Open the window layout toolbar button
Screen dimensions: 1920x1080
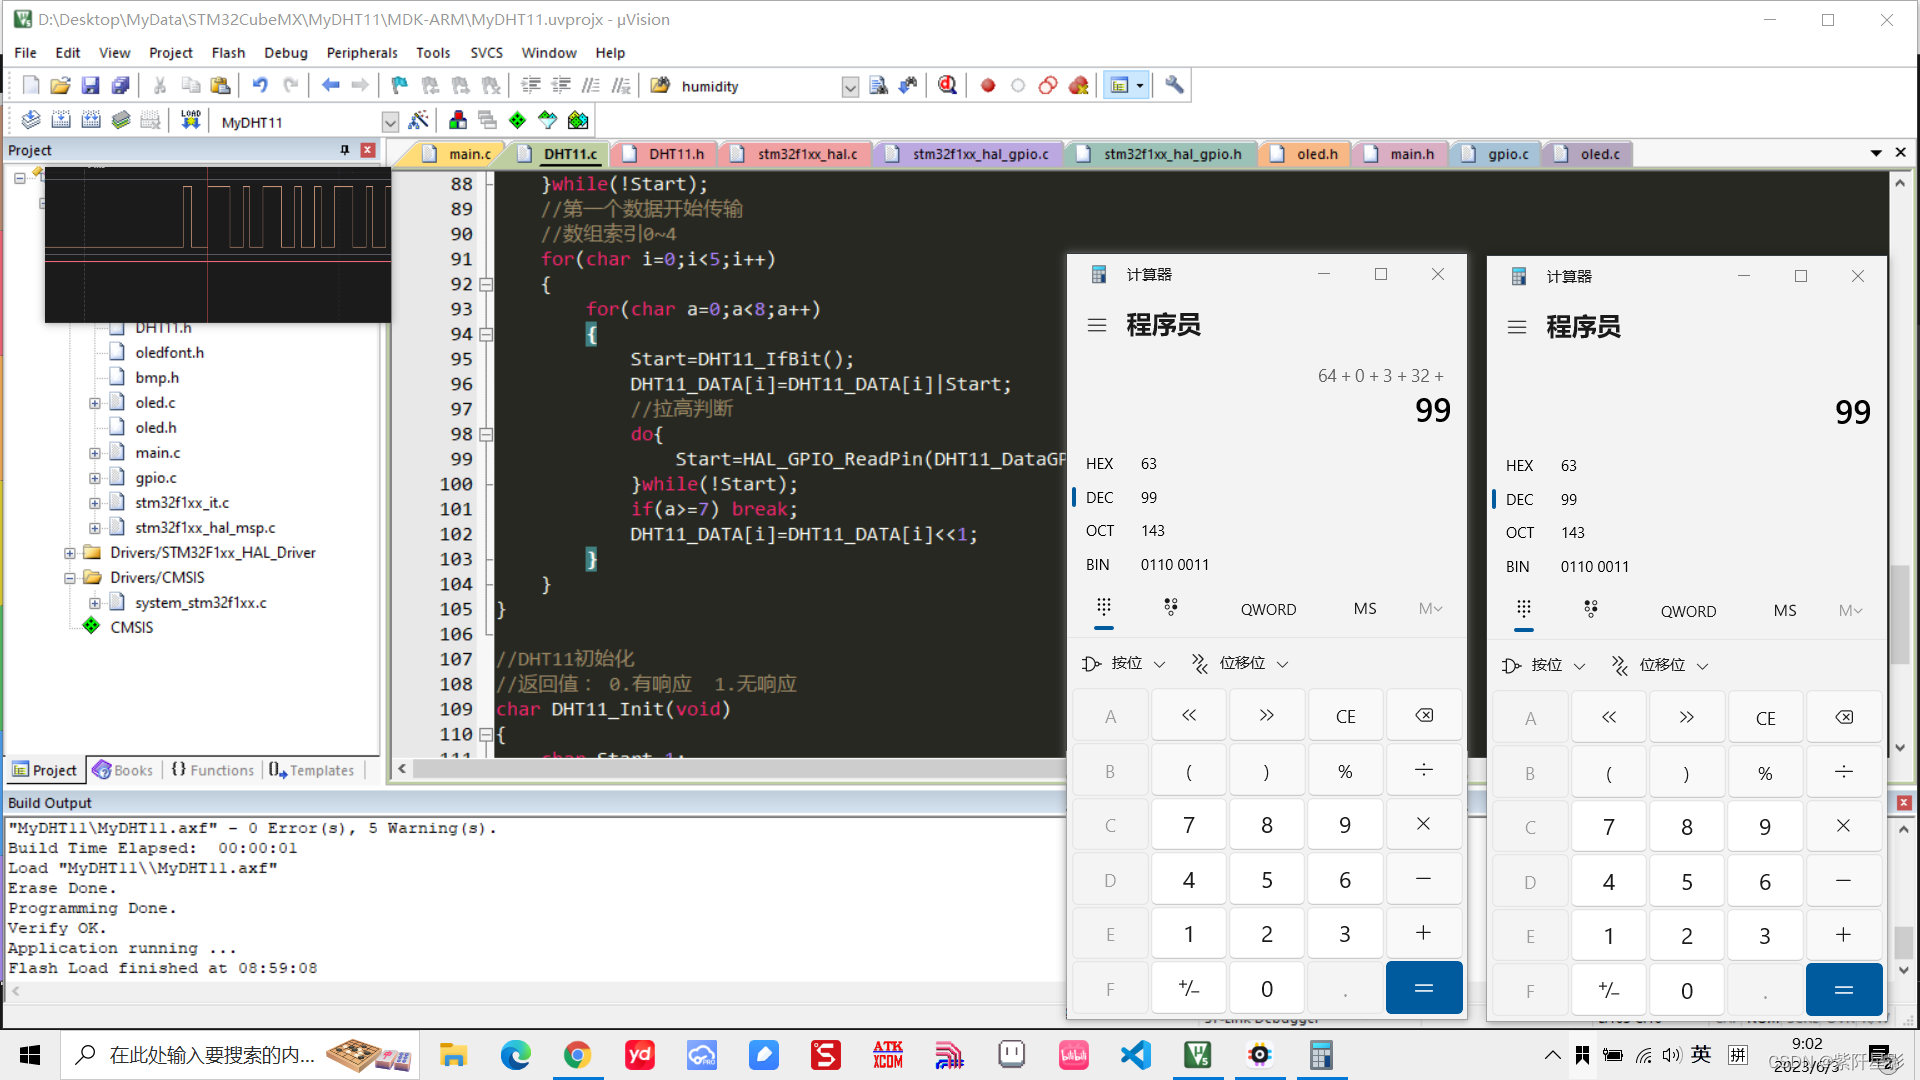coord(1126,86)
